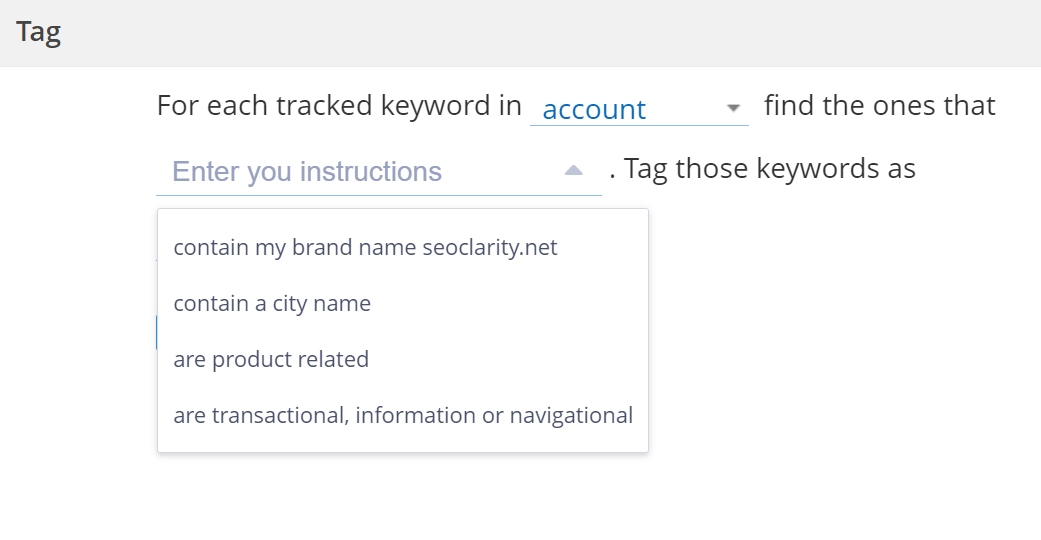1041x540 pixels.
Task: Open the account scope dropdown
Action: click(638, 108)
